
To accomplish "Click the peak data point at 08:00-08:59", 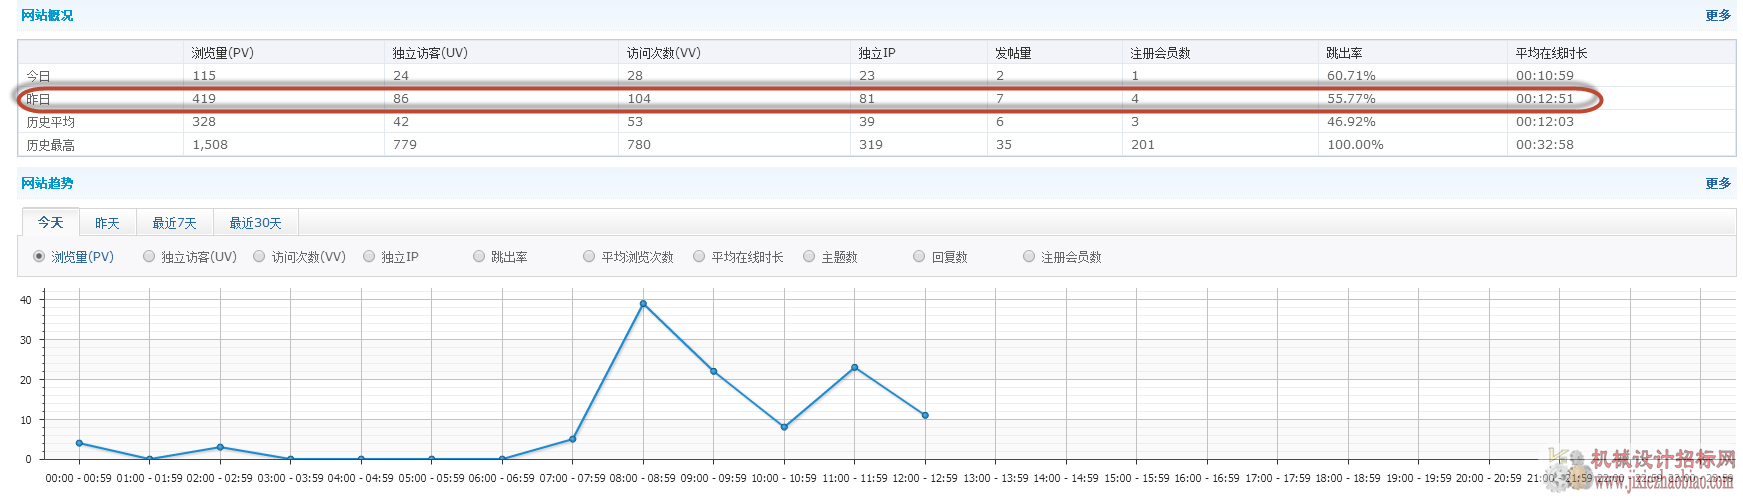I will tap(643, 304).
